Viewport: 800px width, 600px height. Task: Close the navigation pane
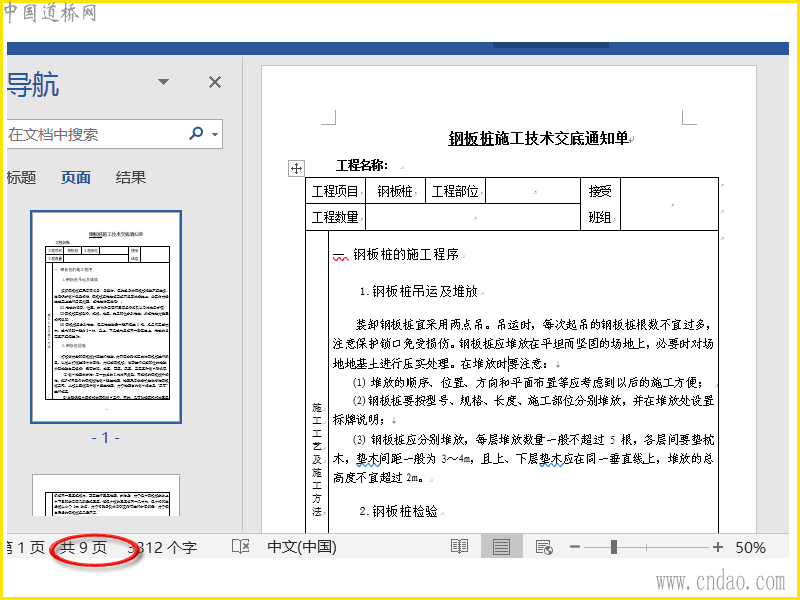(215, 82)
